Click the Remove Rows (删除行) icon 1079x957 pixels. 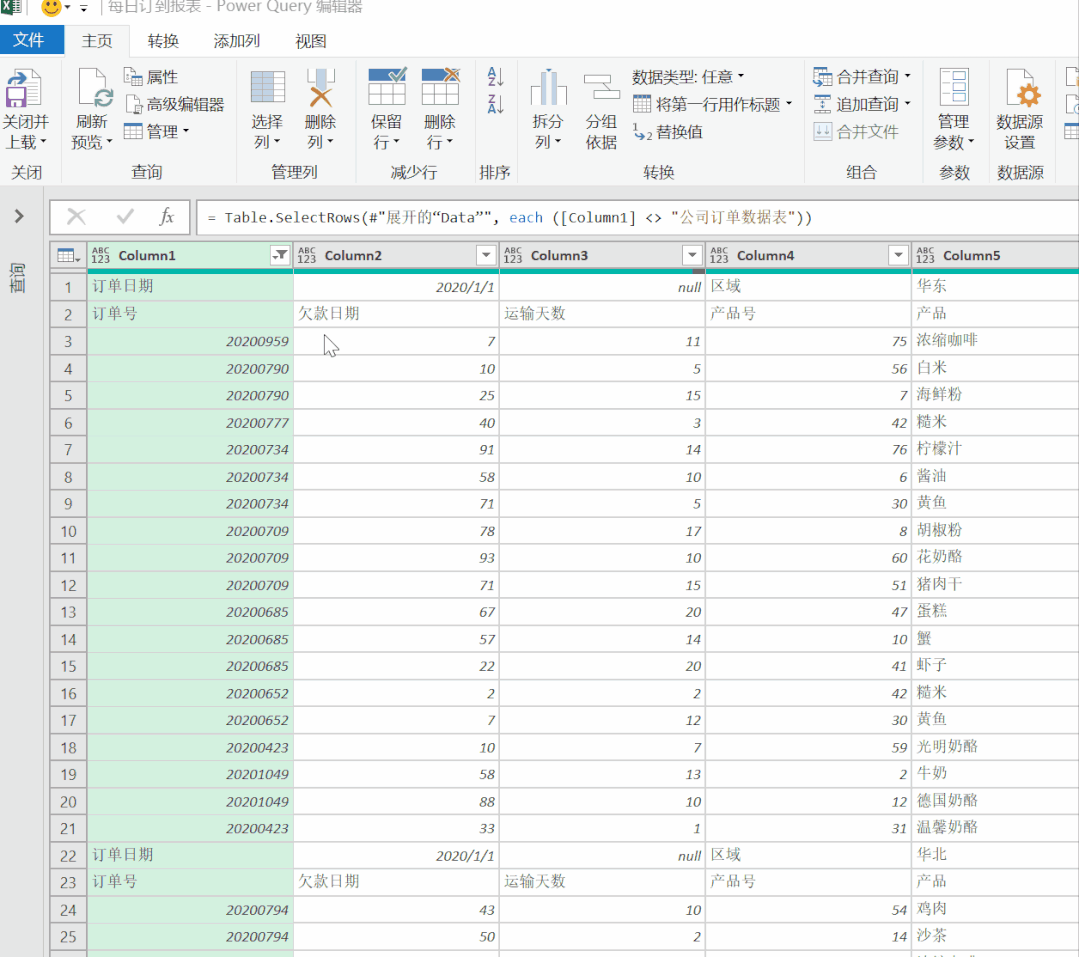coord(440,87)
